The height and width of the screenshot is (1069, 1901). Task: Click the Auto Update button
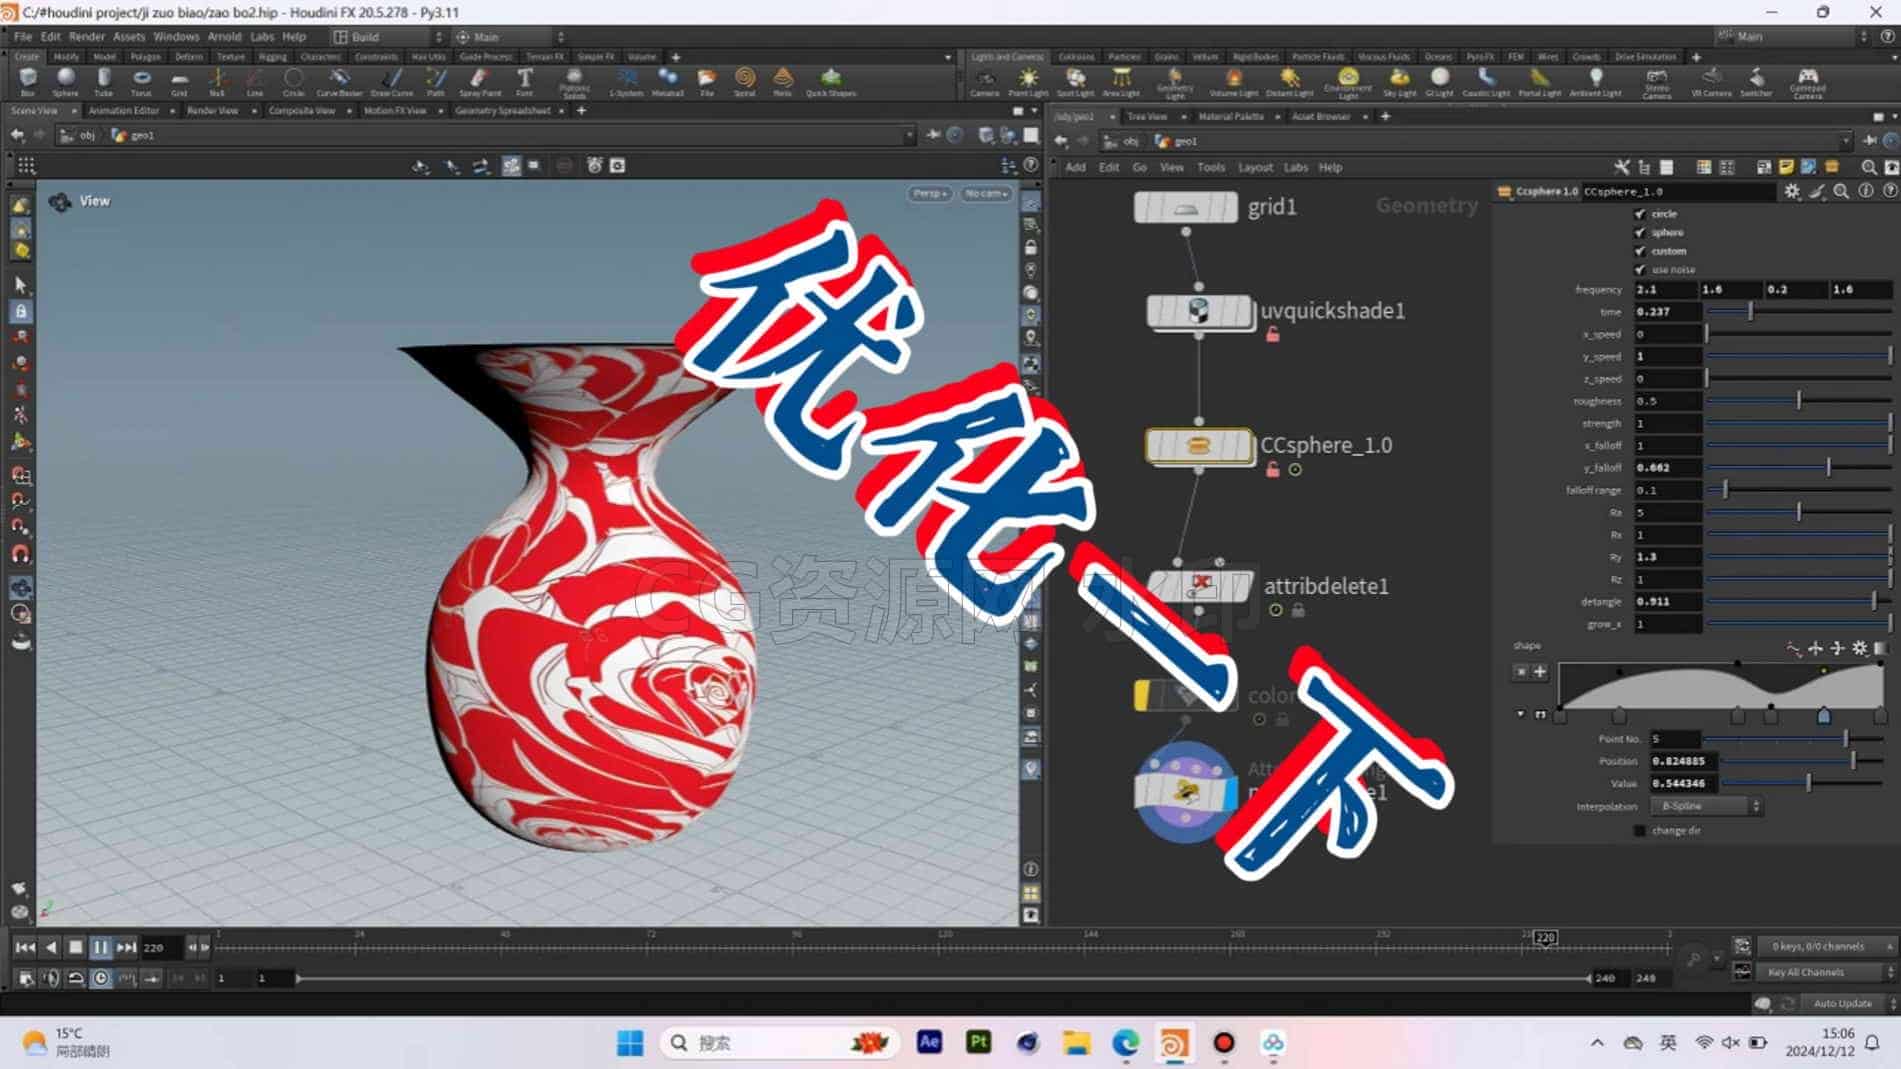(x=1842, y=1003)
